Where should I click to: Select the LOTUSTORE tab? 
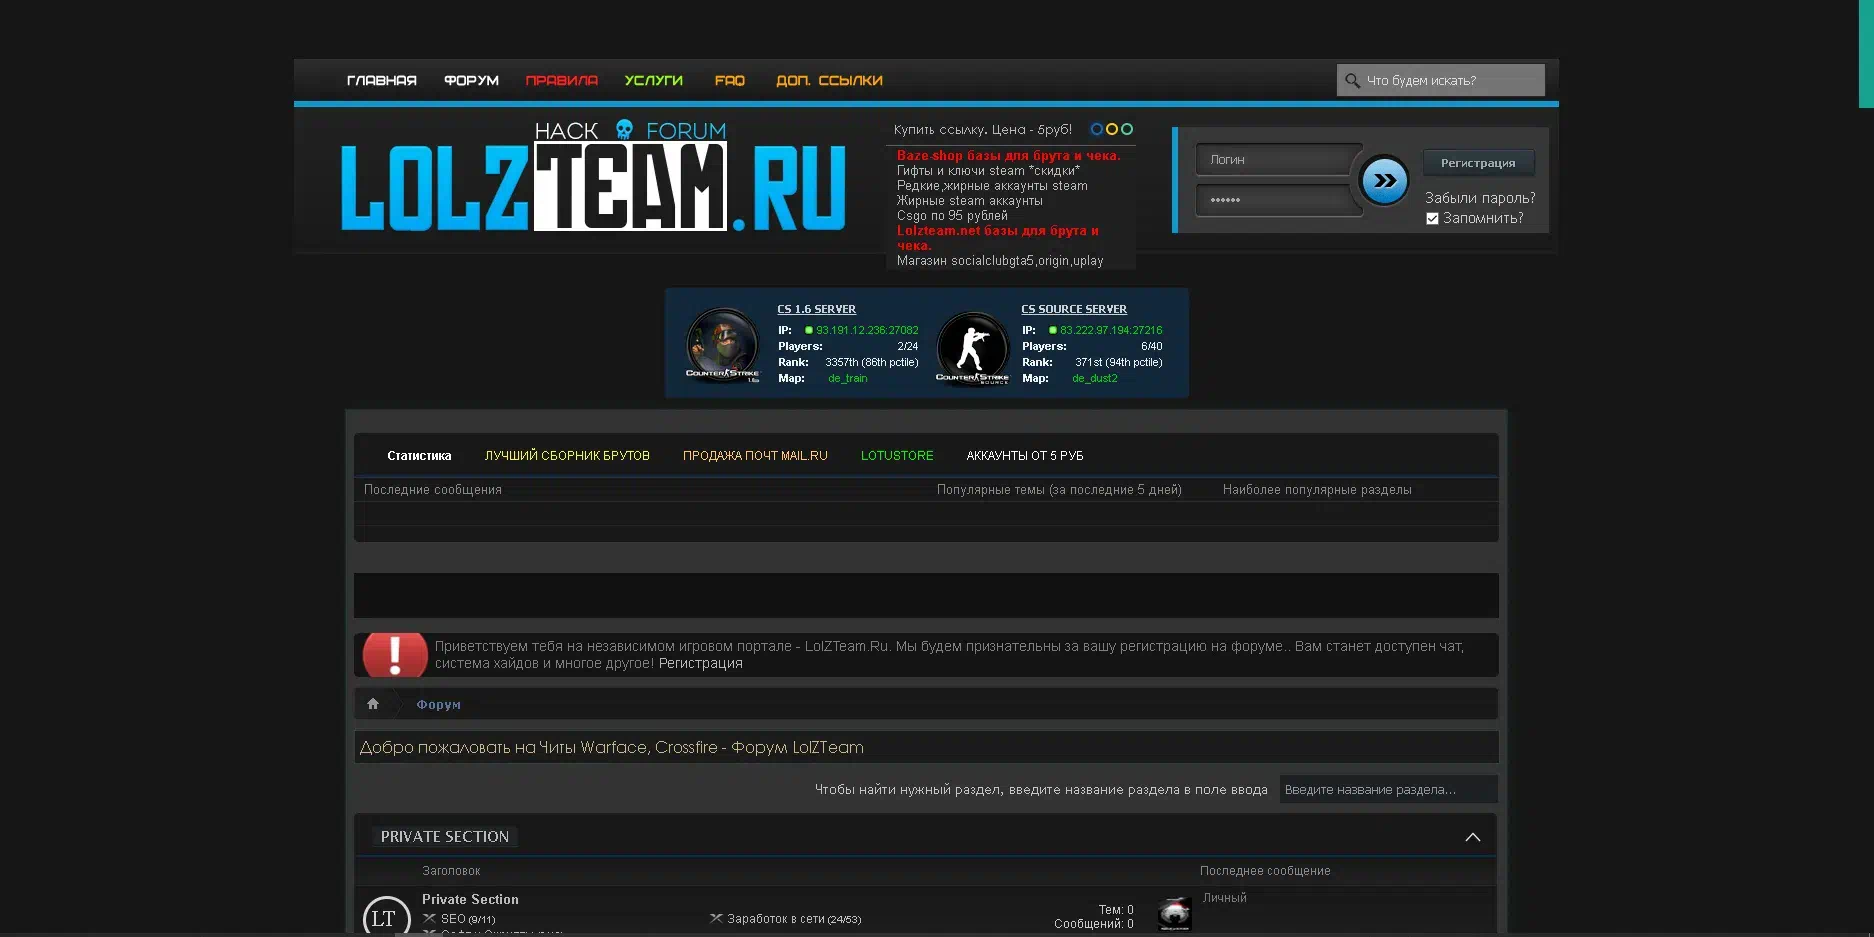897,455
